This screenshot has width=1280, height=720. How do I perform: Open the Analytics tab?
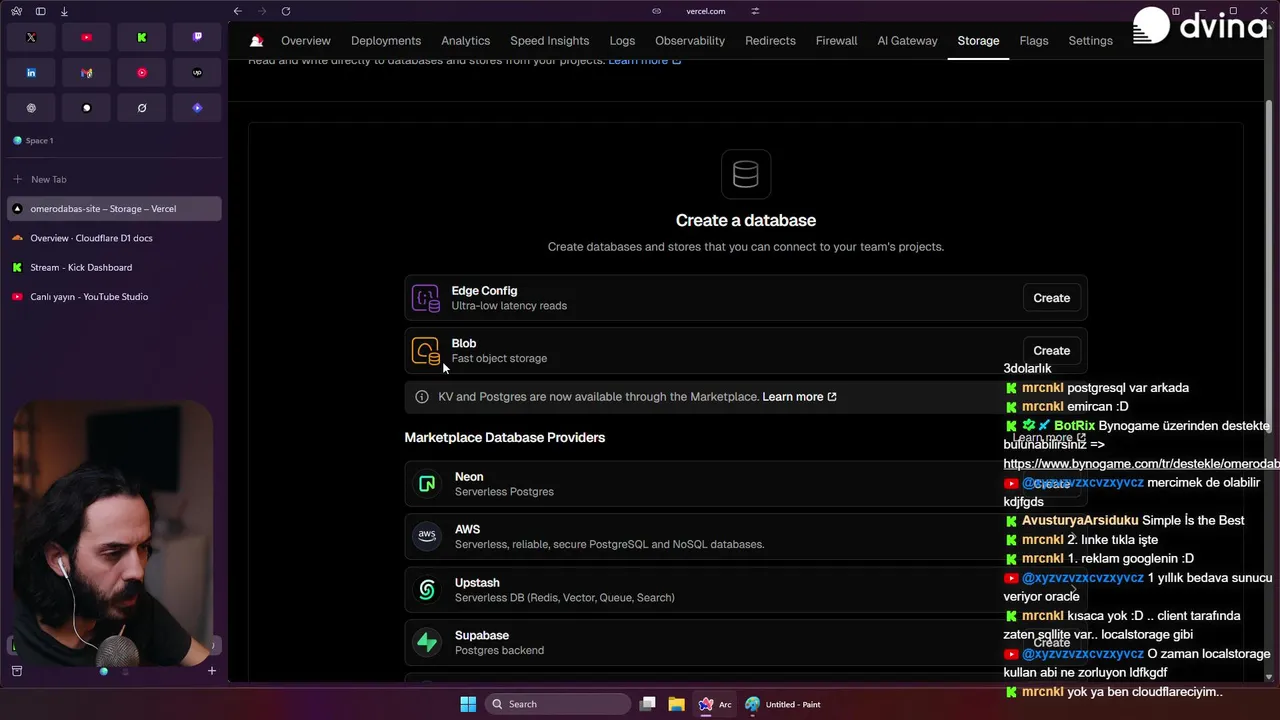click(465, 41)
